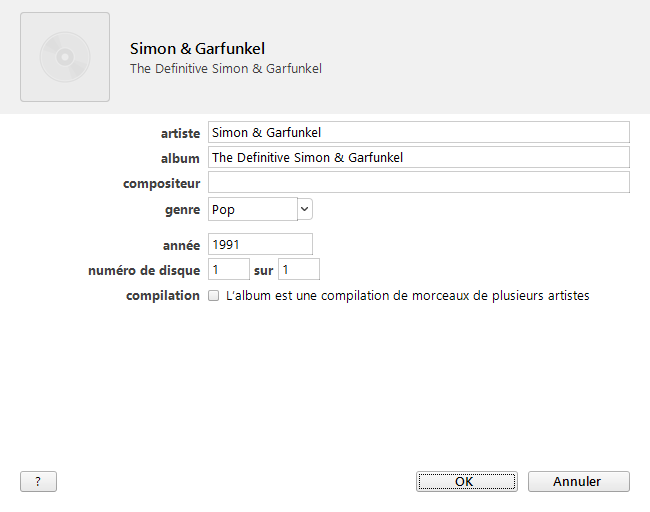The width and height of the screenshot is (650, 512).
Task: Click the album subtitle in the header
Action: pyautogui.click(x=226, y=68)
